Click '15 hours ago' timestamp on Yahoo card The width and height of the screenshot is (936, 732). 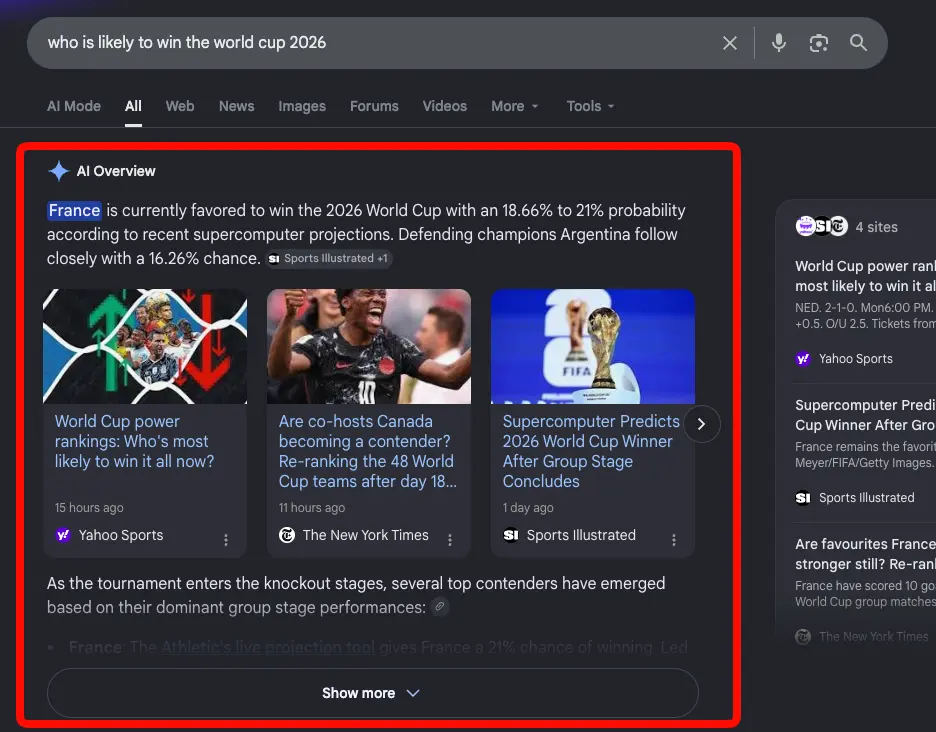pyautogui.click(x=89, y=508)
